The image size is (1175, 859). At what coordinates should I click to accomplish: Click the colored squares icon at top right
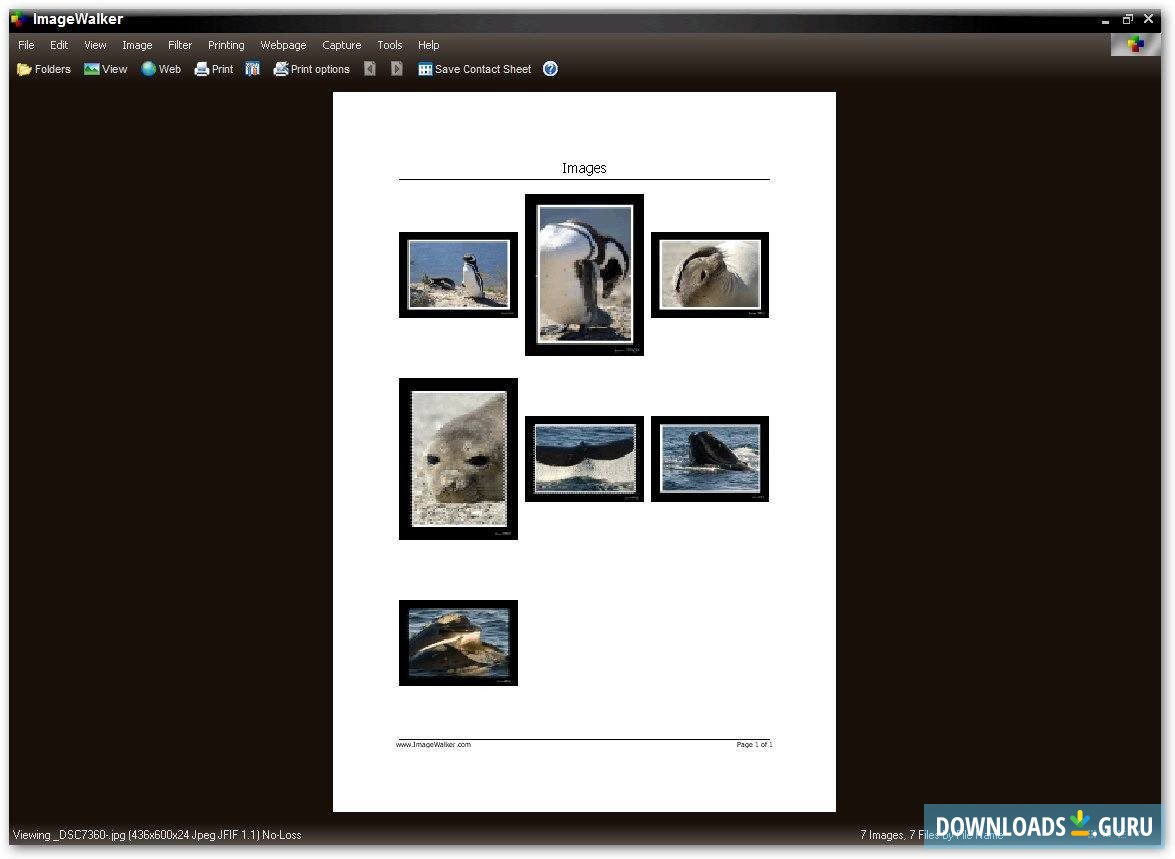click(1135, 44)
